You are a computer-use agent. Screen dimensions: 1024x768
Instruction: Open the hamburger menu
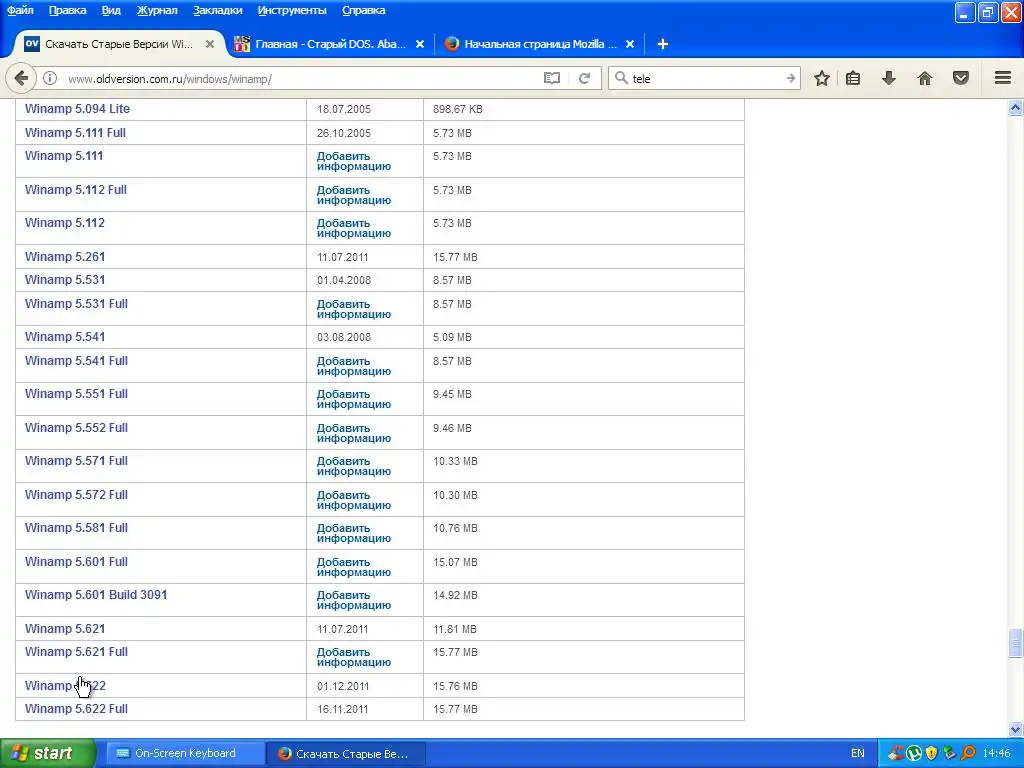(x=1003, y=78)
